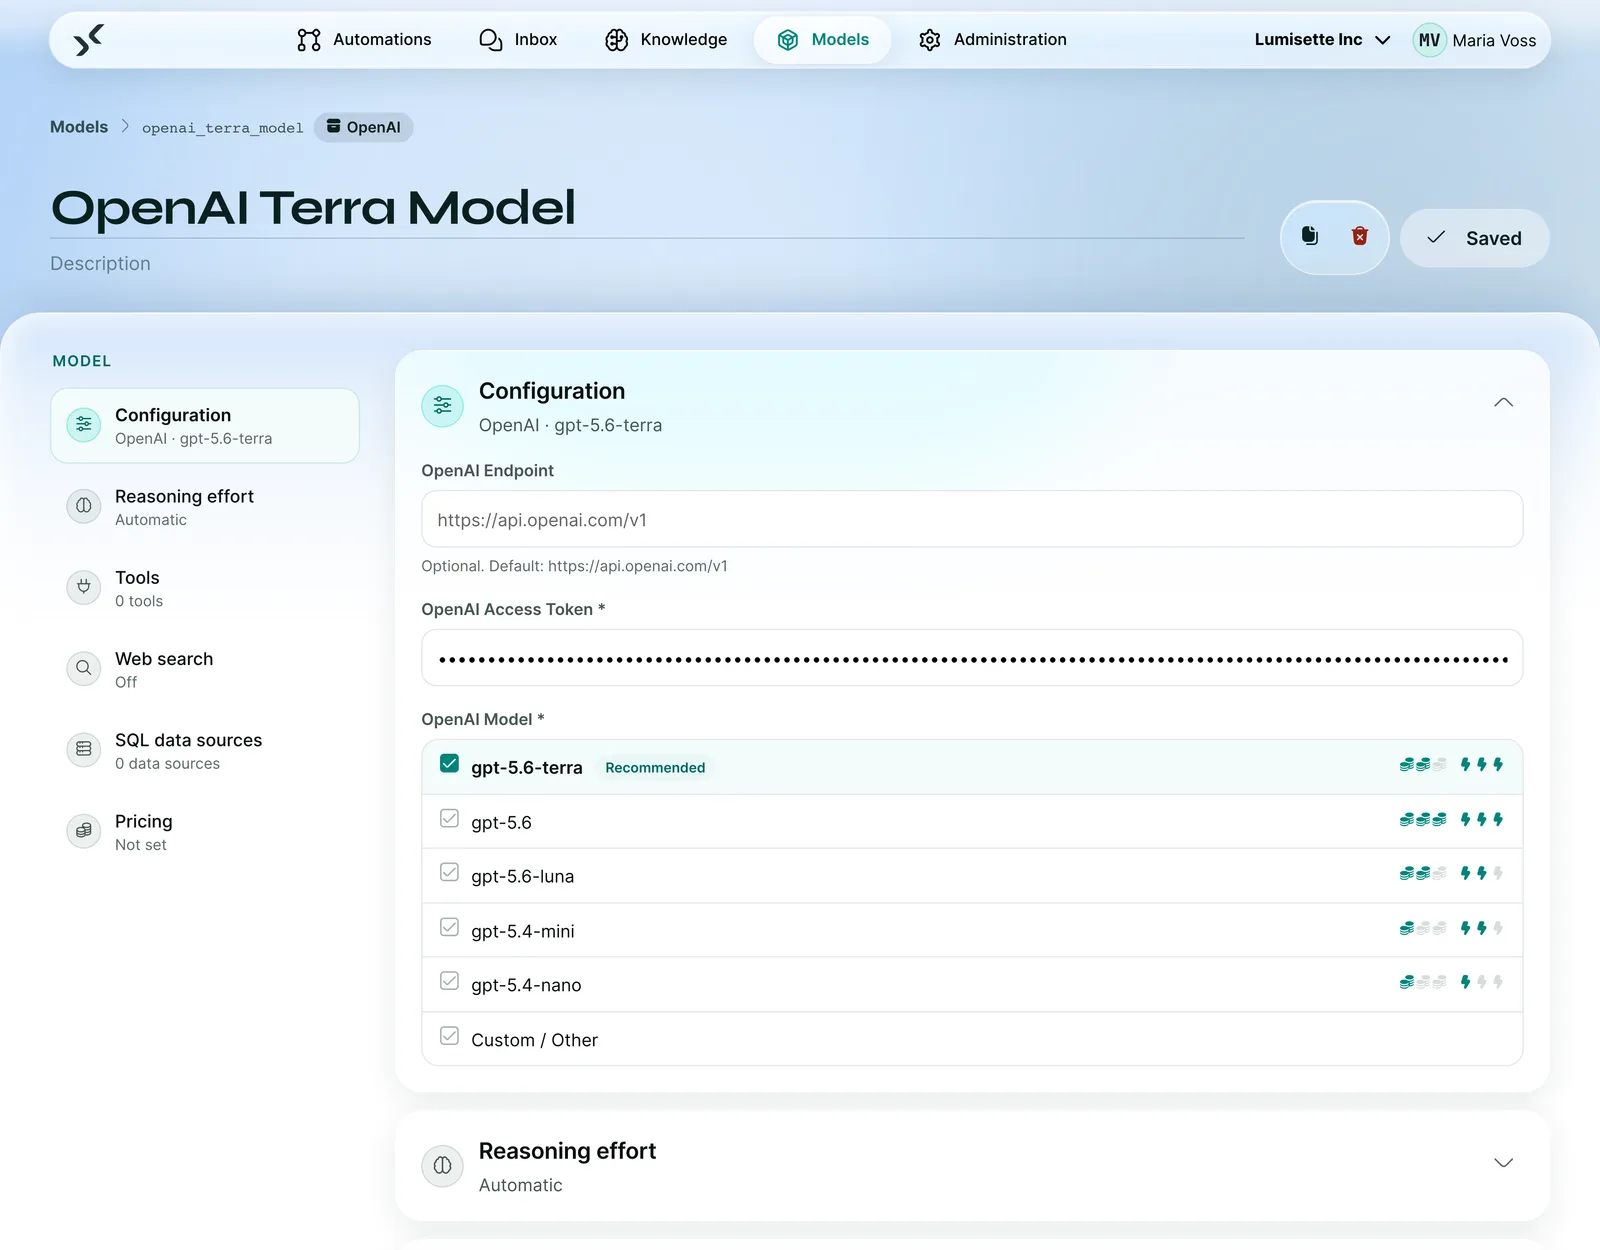1600x1250 pixels.
Task: Click the OpenAI Access Token field
Action: point(972,658)
